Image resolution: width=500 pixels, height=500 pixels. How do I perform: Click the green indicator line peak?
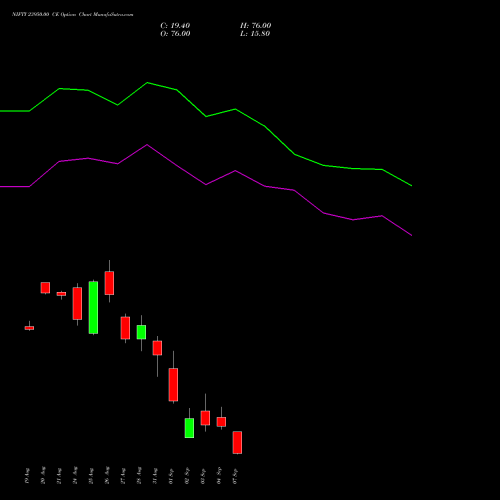click(147, 83)
